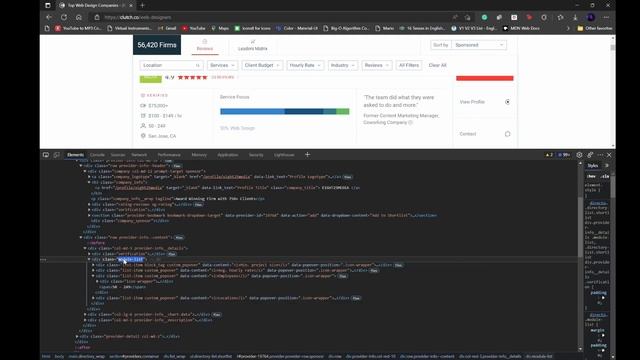The width and height of the screenshot is (640, 360).
Task: Toggle the :hov element state button
Action: tap(591, 176)
